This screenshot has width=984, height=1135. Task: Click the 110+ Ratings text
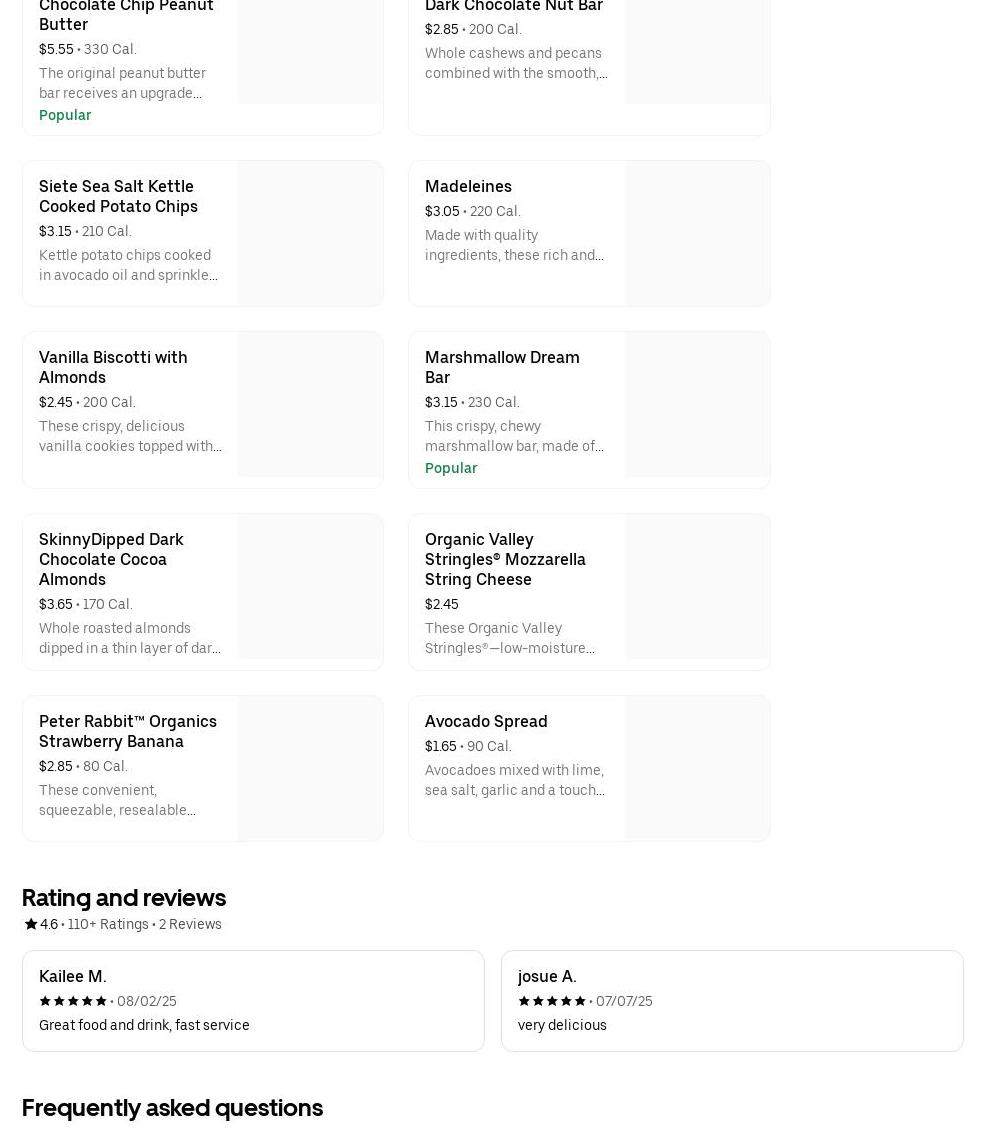tap(108, 924)
